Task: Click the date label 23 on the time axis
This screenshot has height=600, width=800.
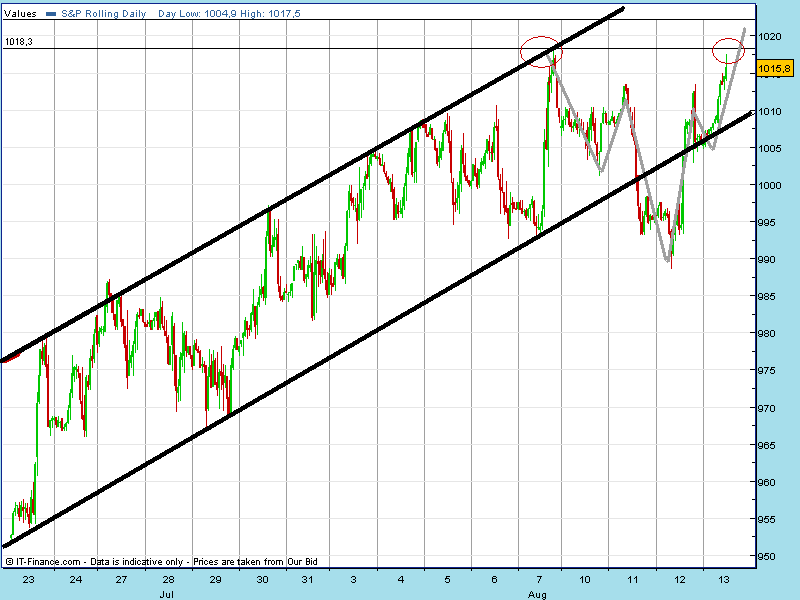Action: (29, 580)
